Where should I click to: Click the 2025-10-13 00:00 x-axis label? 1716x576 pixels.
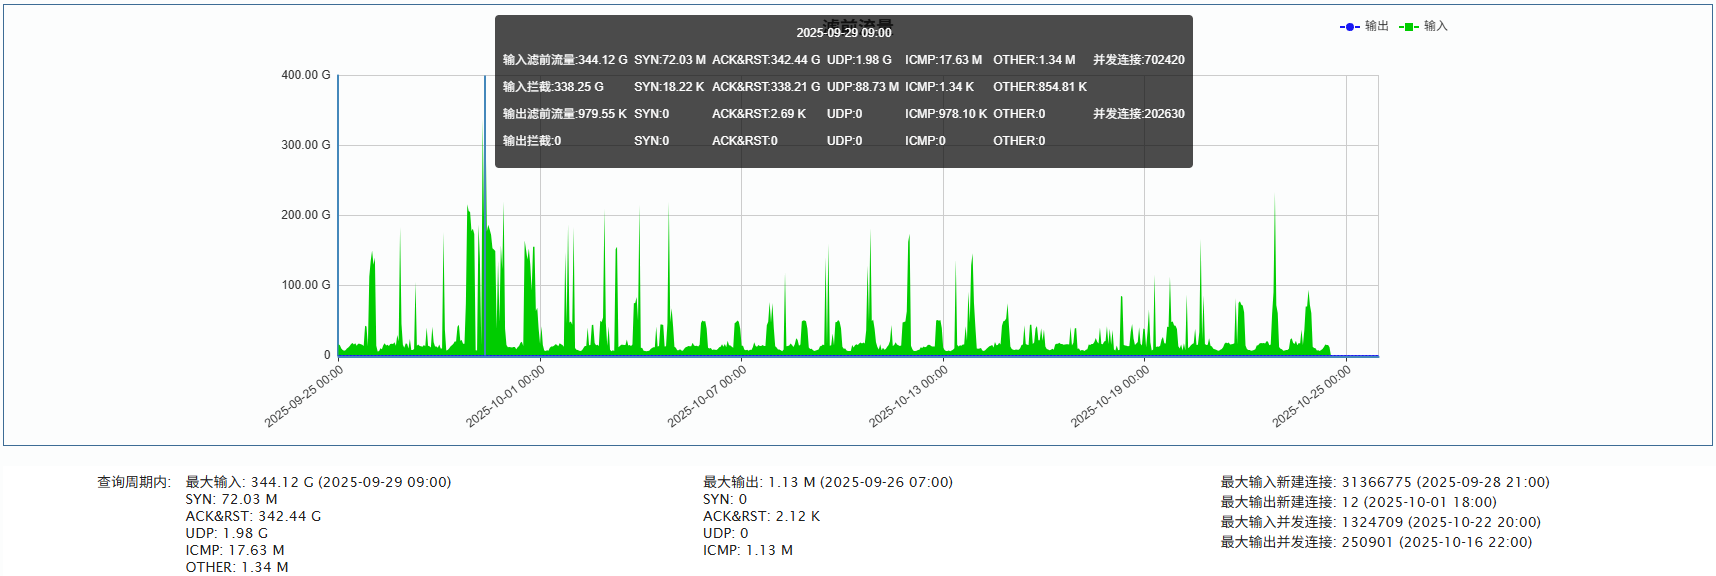pos(908,396)
